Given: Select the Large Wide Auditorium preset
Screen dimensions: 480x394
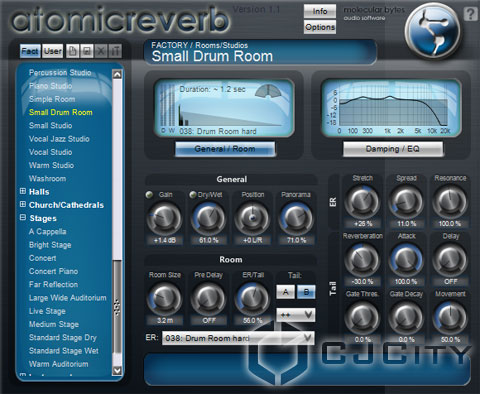Looking at the screenshot, I should [68, 298].
